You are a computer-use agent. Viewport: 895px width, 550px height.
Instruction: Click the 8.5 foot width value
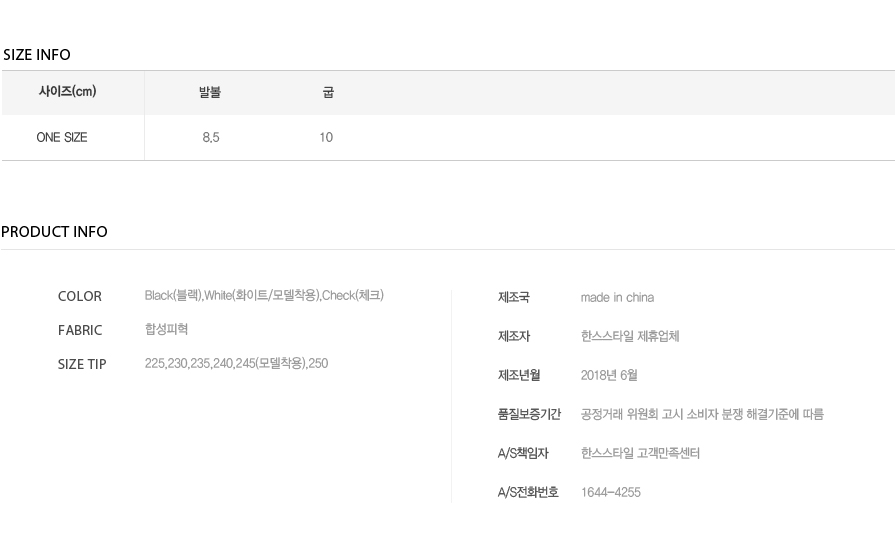[x=211, y=138]
